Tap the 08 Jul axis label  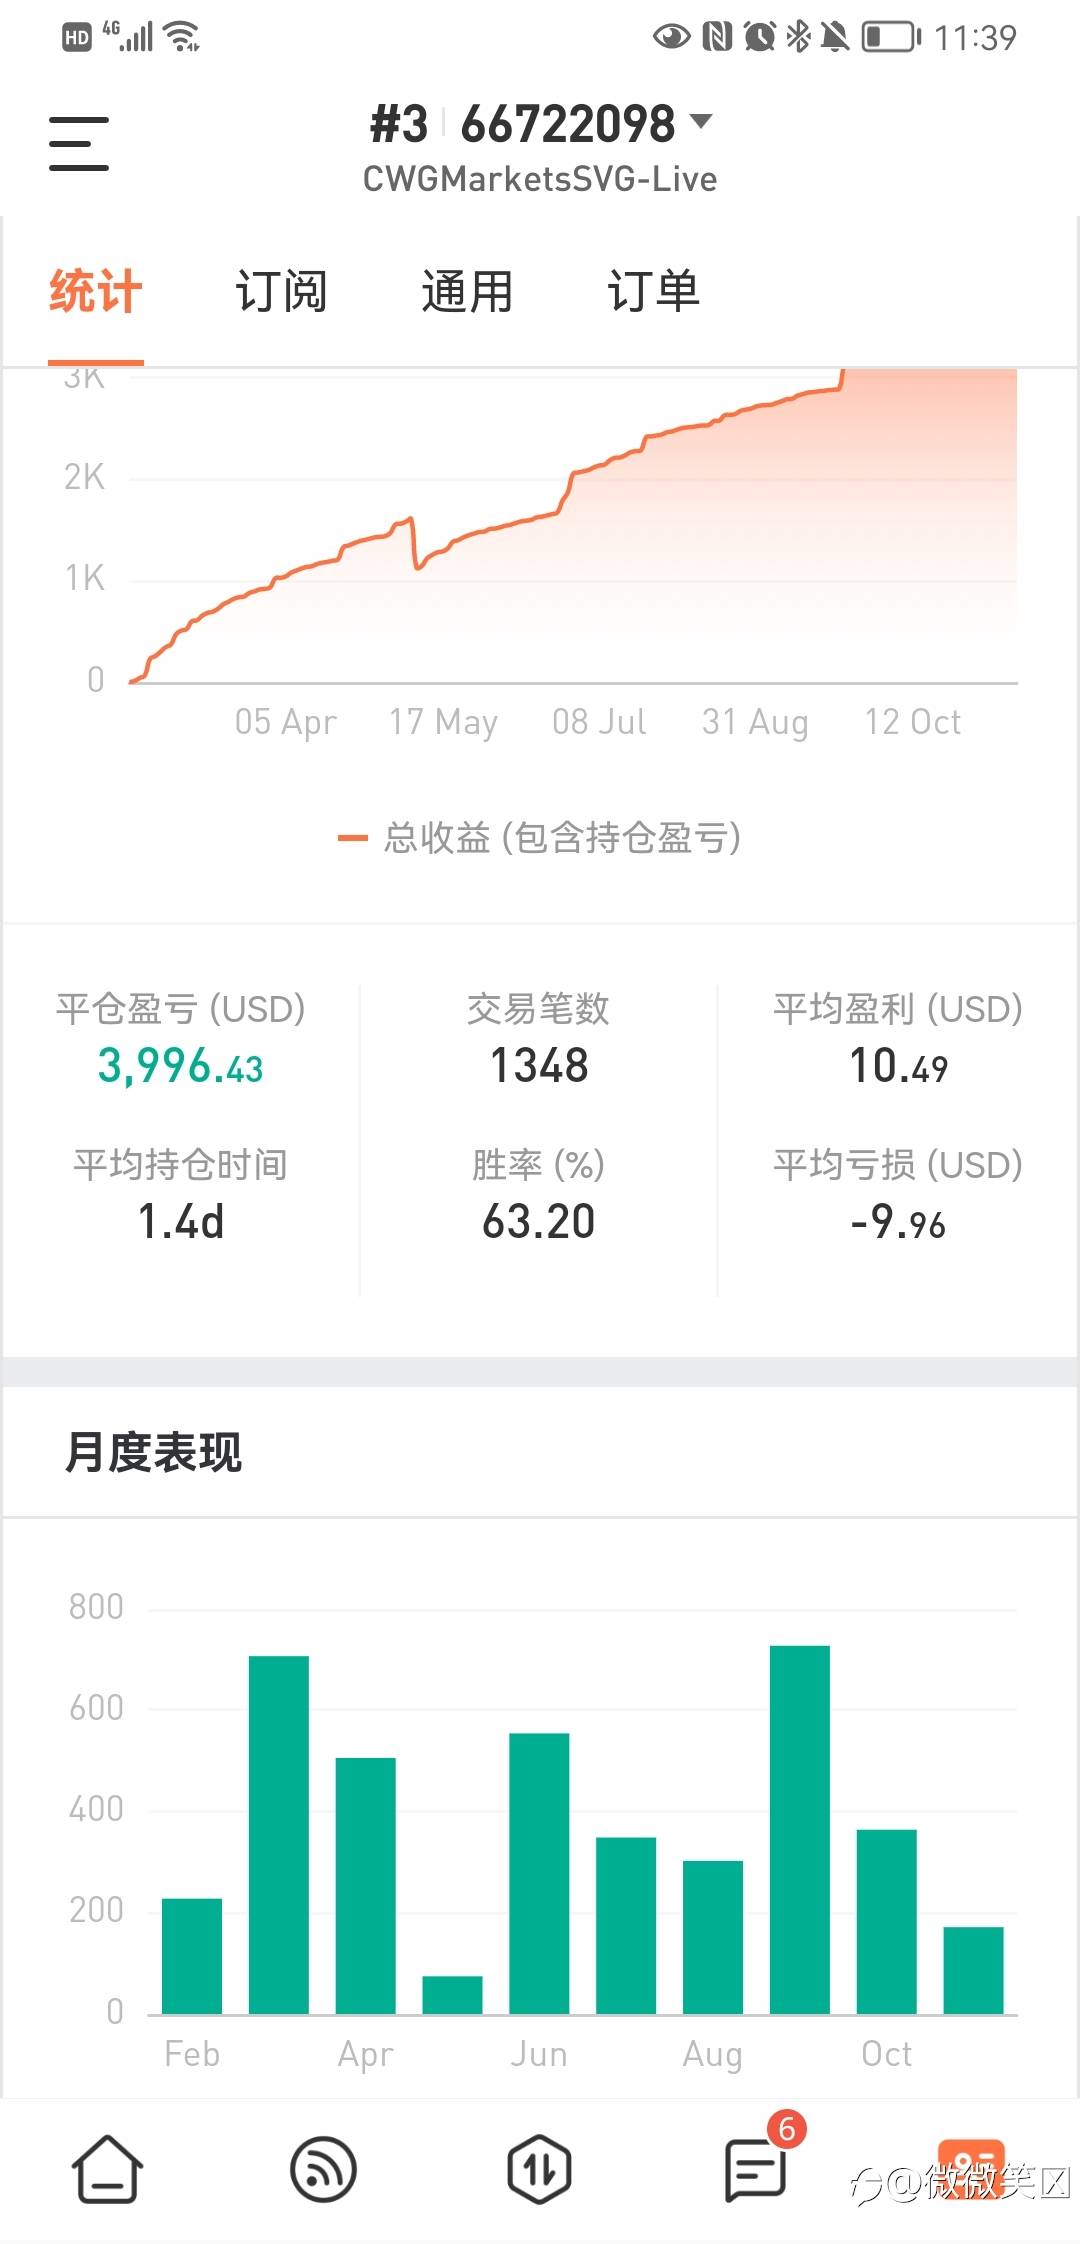[599, 722]
